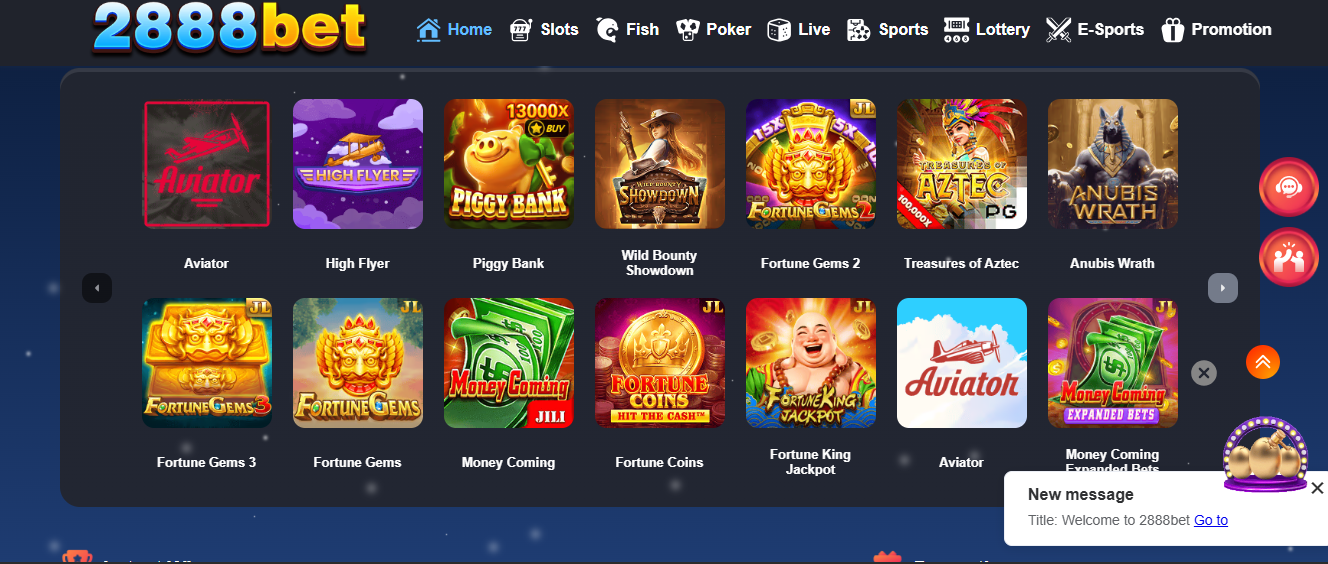
Task: Open the red customer support headset icon
Action: click(1289, 187)
